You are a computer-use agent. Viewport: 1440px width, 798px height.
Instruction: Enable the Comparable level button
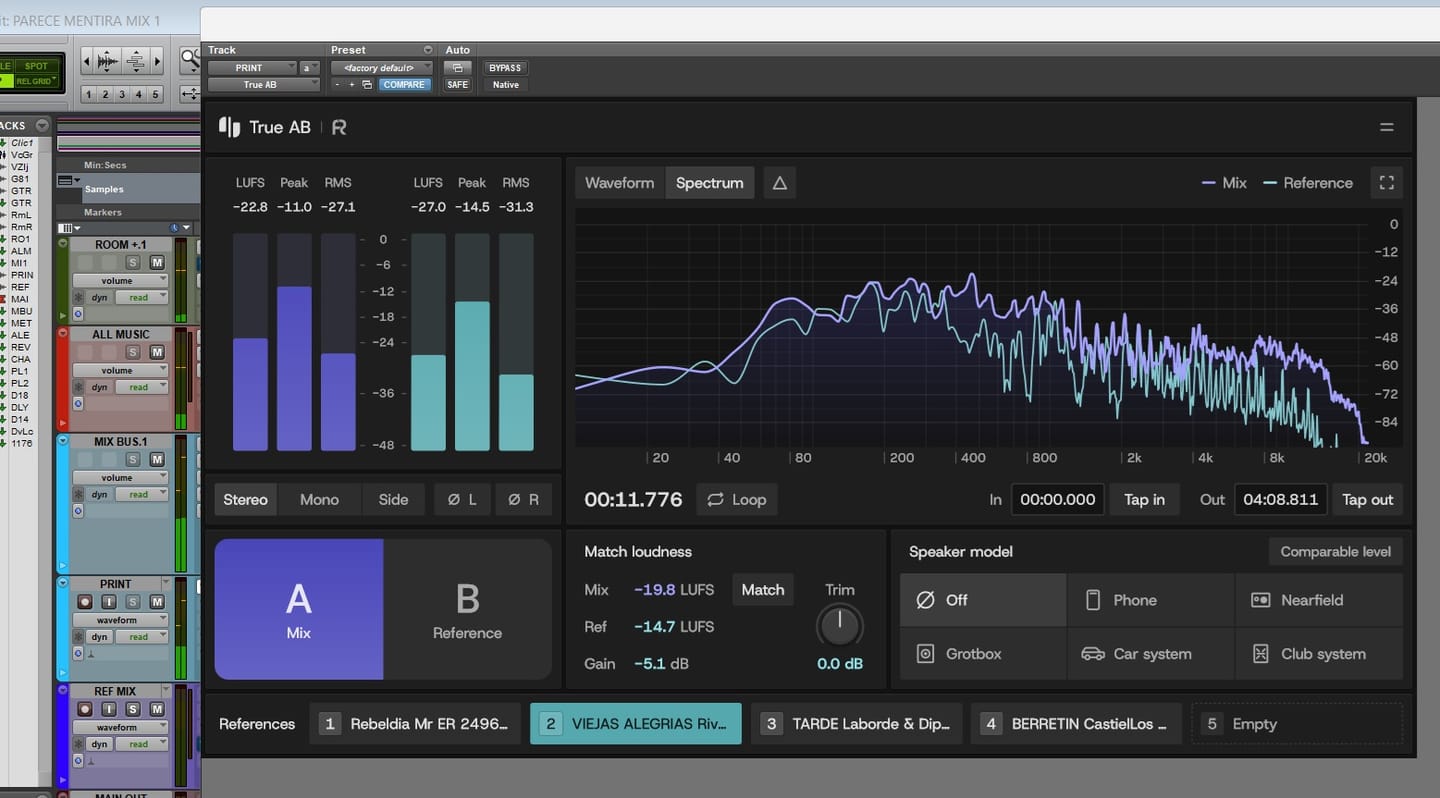point(1336,552)
